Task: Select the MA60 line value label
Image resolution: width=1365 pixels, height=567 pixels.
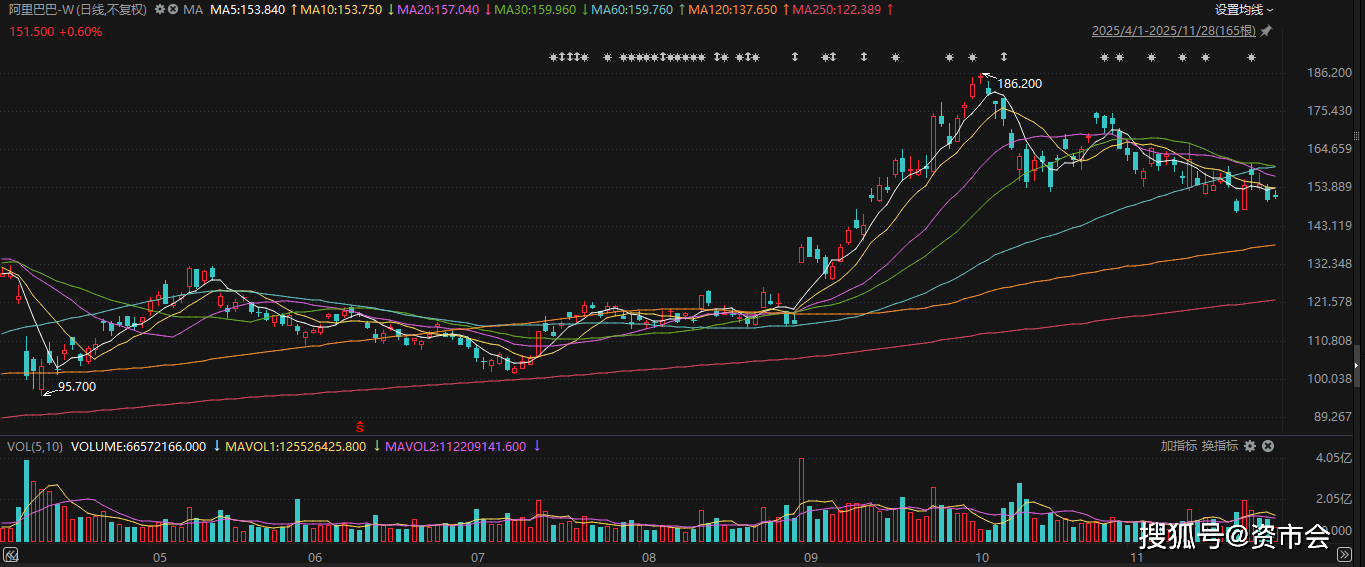Action: click(633, 9)
